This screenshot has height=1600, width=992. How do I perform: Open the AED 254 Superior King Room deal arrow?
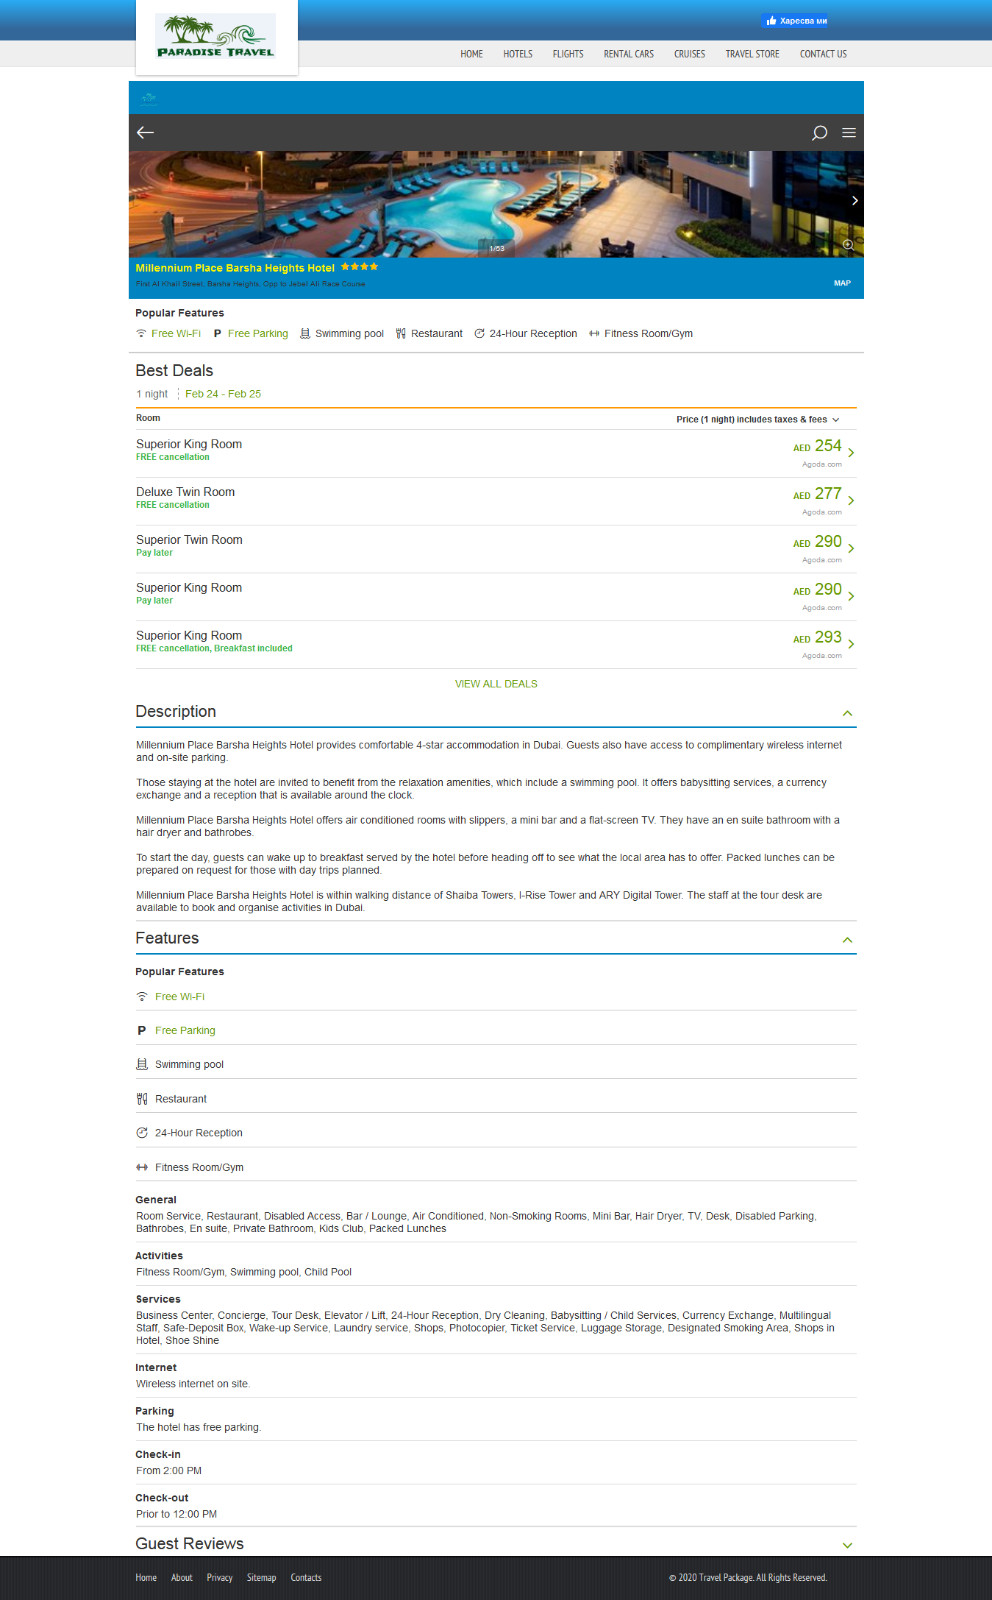pos(851,453)
